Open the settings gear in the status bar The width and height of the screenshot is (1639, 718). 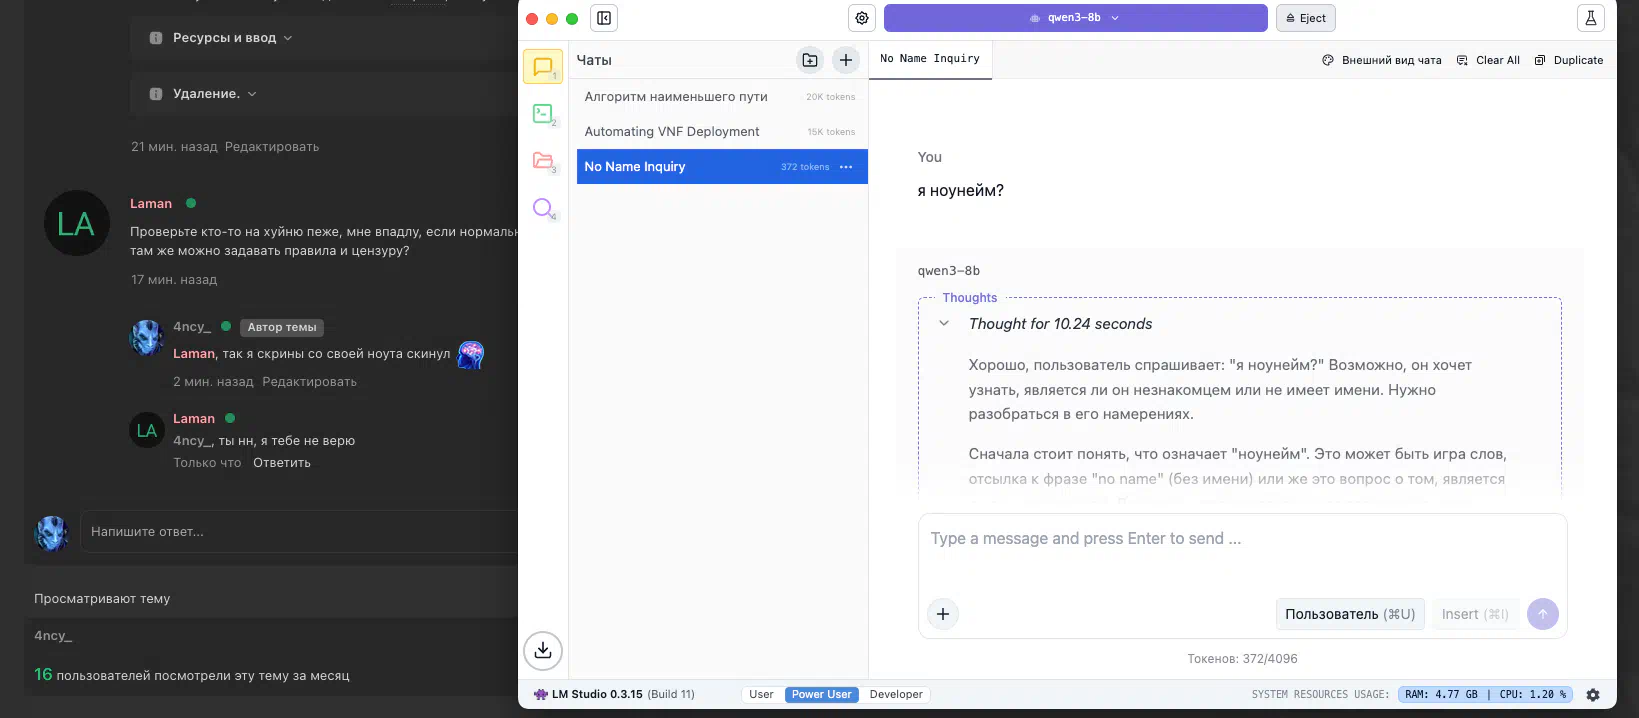point(1593,694)
